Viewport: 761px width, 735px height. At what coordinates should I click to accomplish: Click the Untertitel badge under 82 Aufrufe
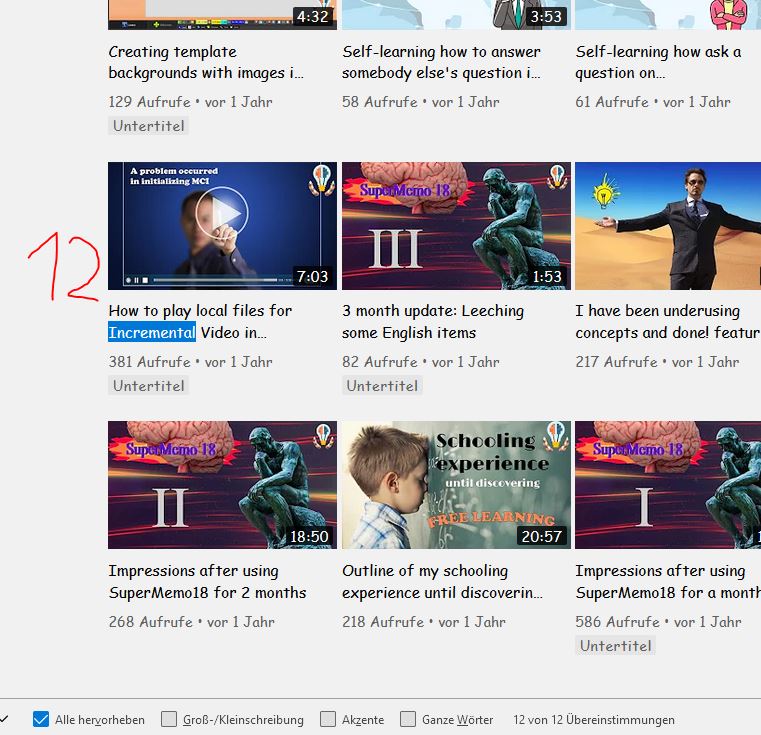pos(382,386)
